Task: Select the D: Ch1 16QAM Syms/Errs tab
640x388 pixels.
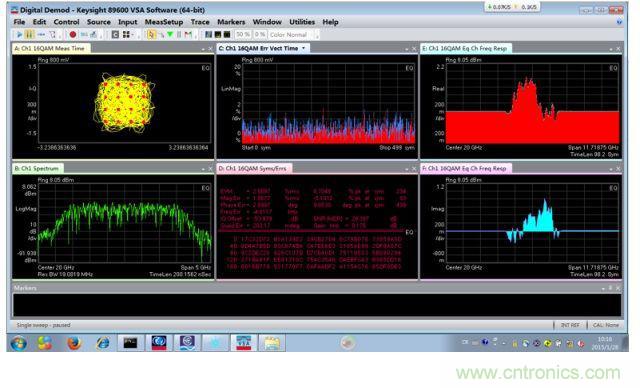Action: coord(253,169)
